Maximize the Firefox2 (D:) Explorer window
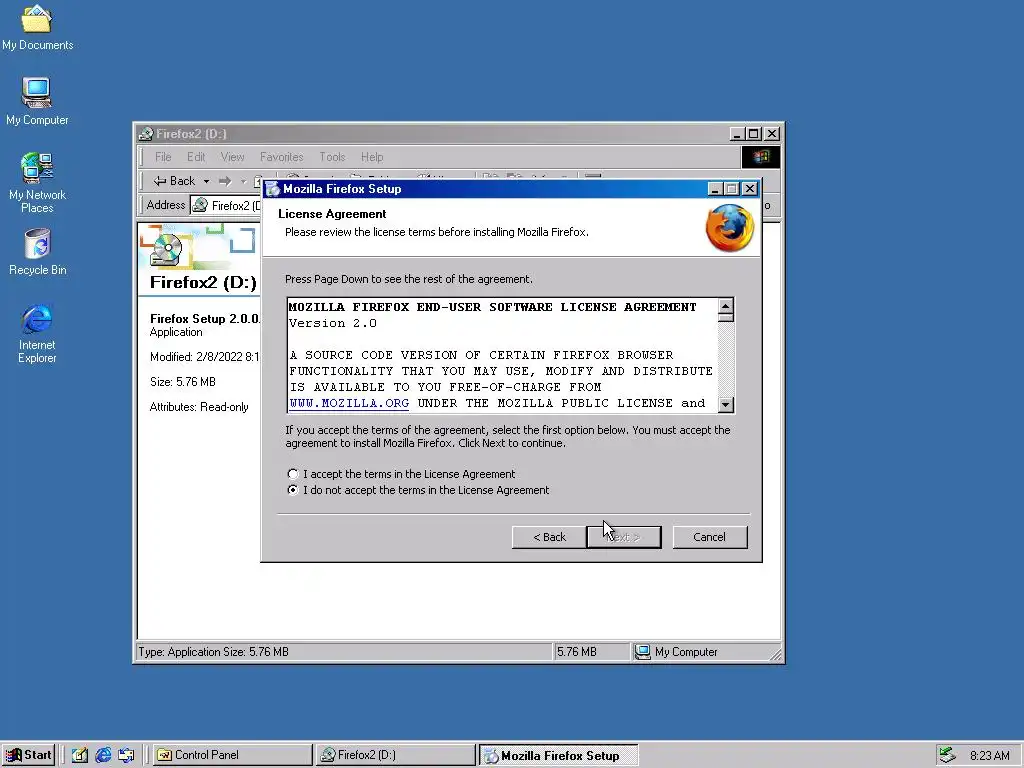Screen dimensions: 1024x768 (754, 134)
